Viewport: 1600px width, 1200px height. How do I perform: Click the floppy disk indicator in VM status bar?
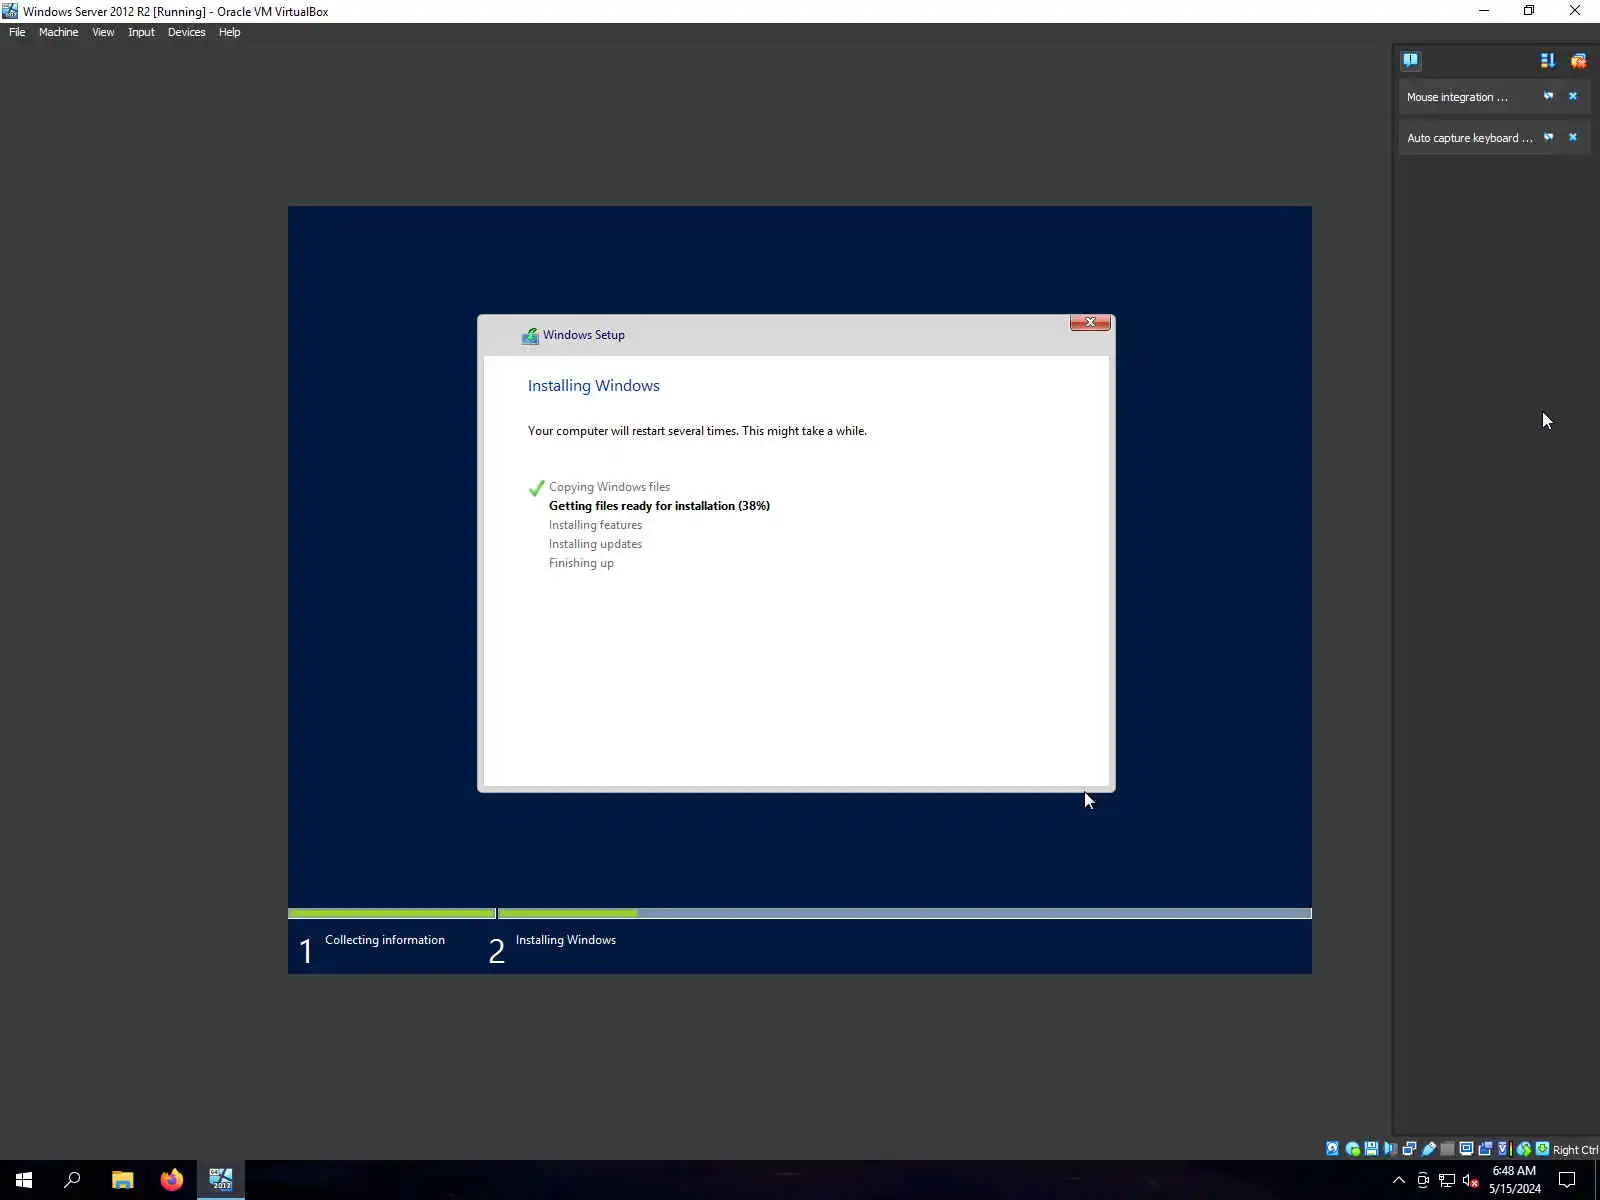pyautogui.click(x=1371, y=1149)
